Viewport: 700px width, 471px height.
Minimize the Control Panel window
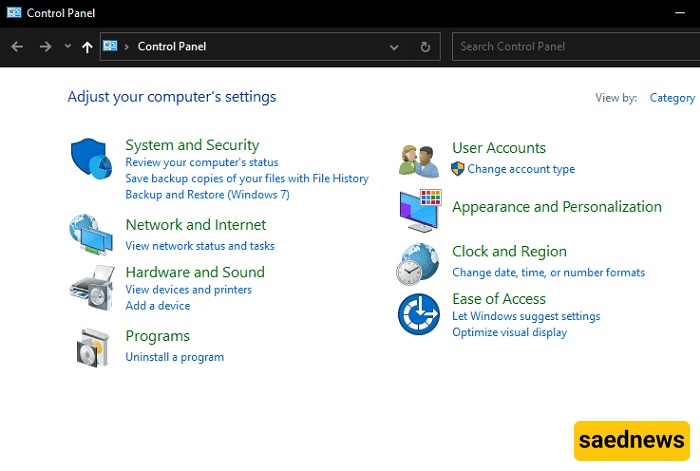tap(680, 13)
